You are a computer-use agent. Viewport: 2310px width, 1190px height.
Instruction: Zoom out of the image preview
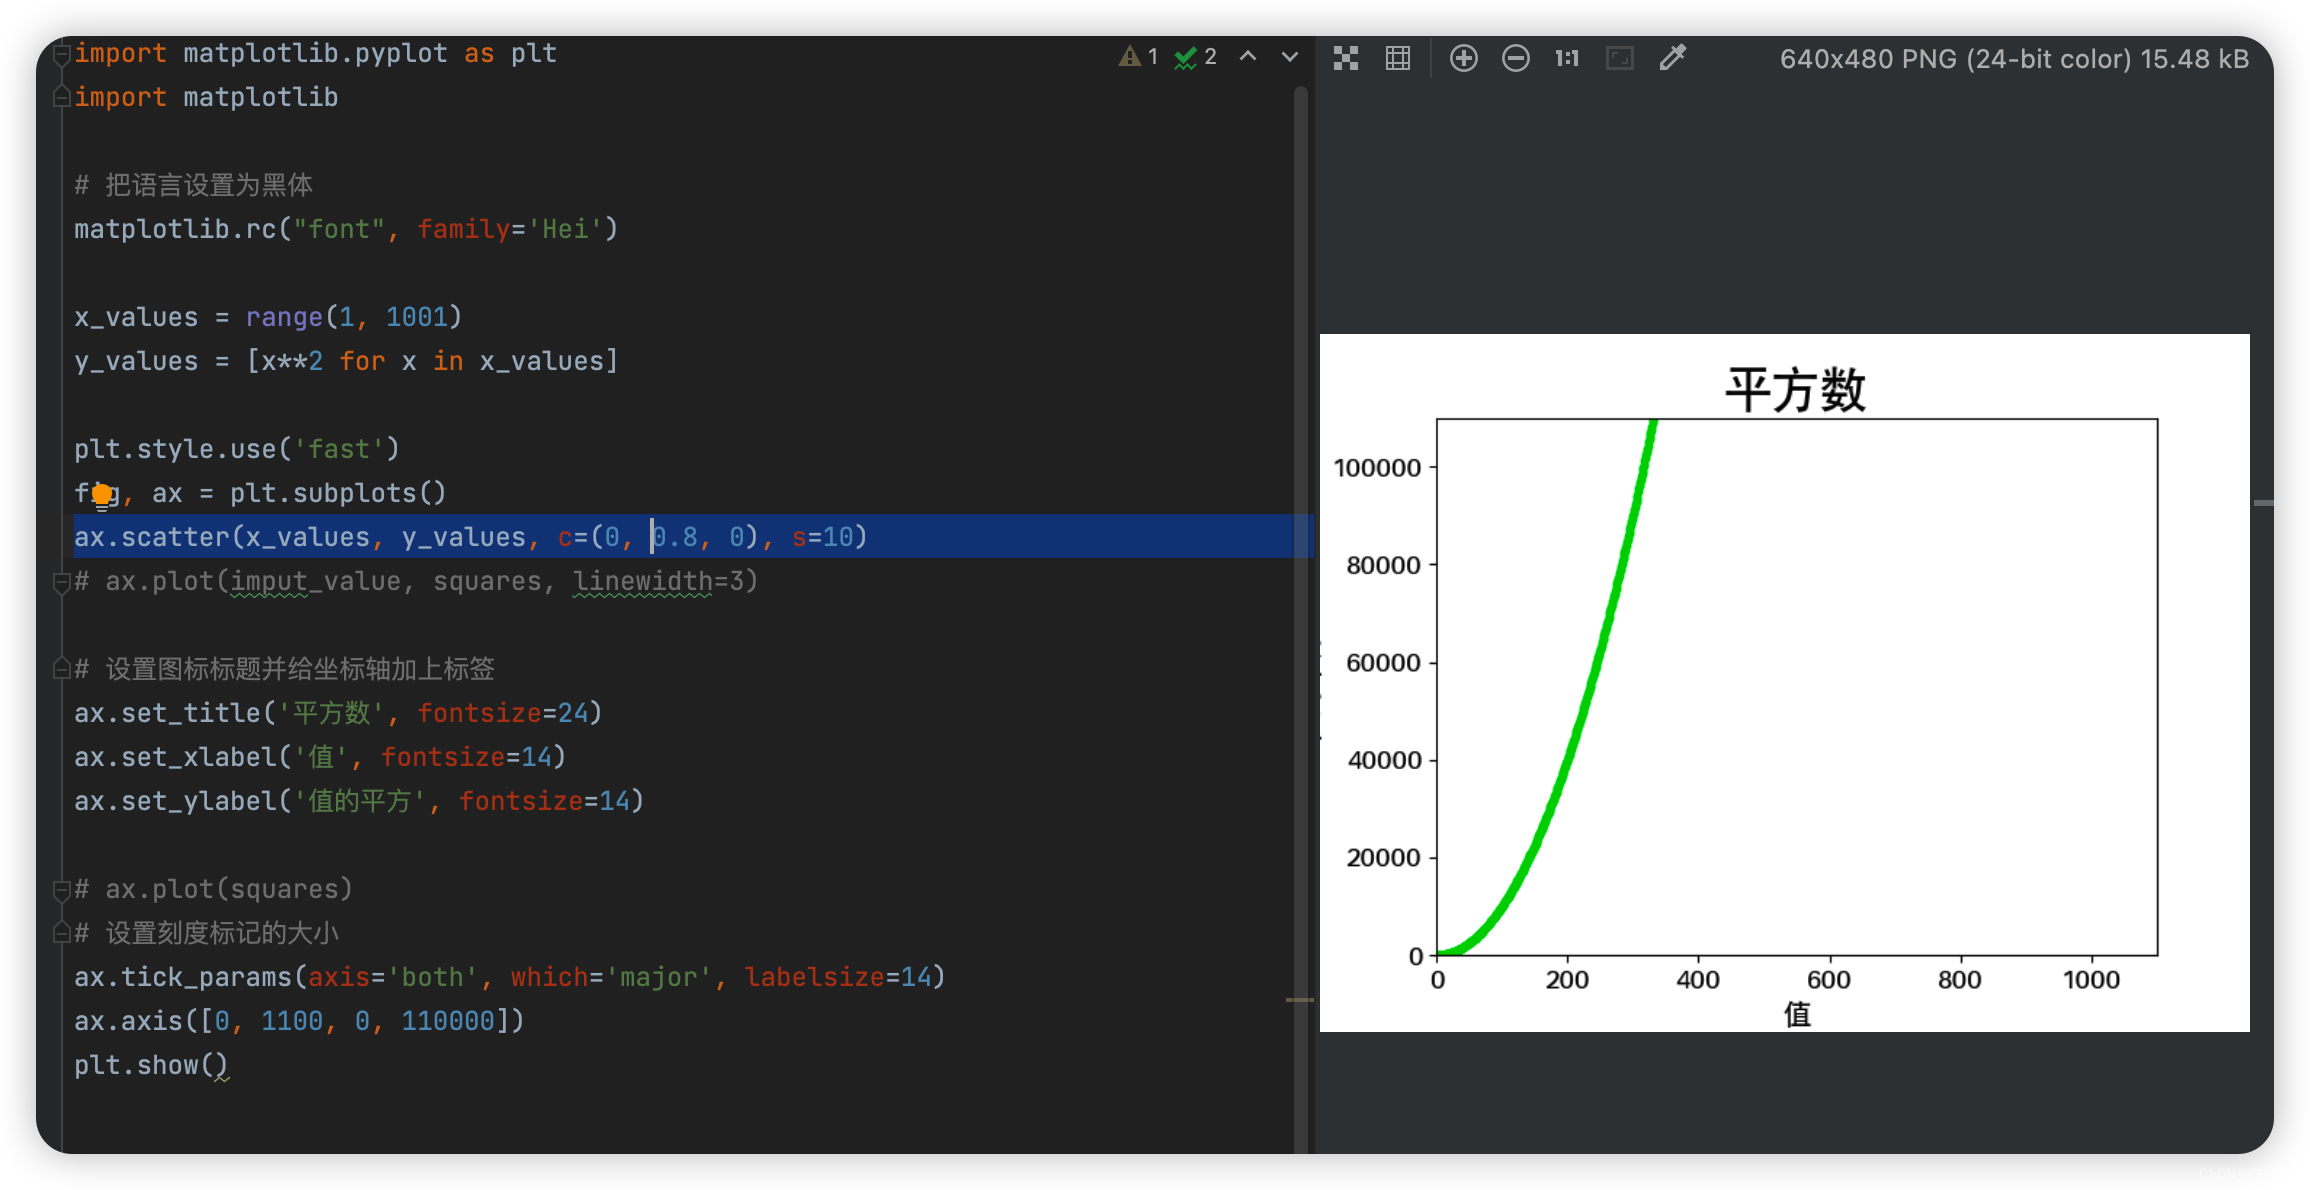(1515, 58)
